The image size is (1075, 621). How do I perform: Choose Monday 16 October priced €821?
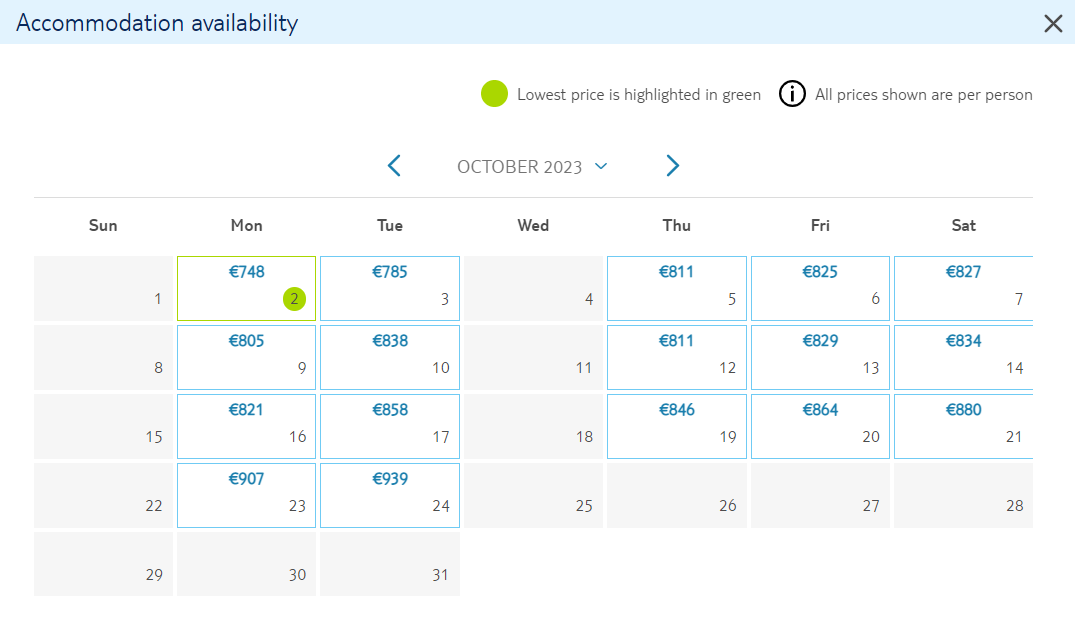click(246, 426)
